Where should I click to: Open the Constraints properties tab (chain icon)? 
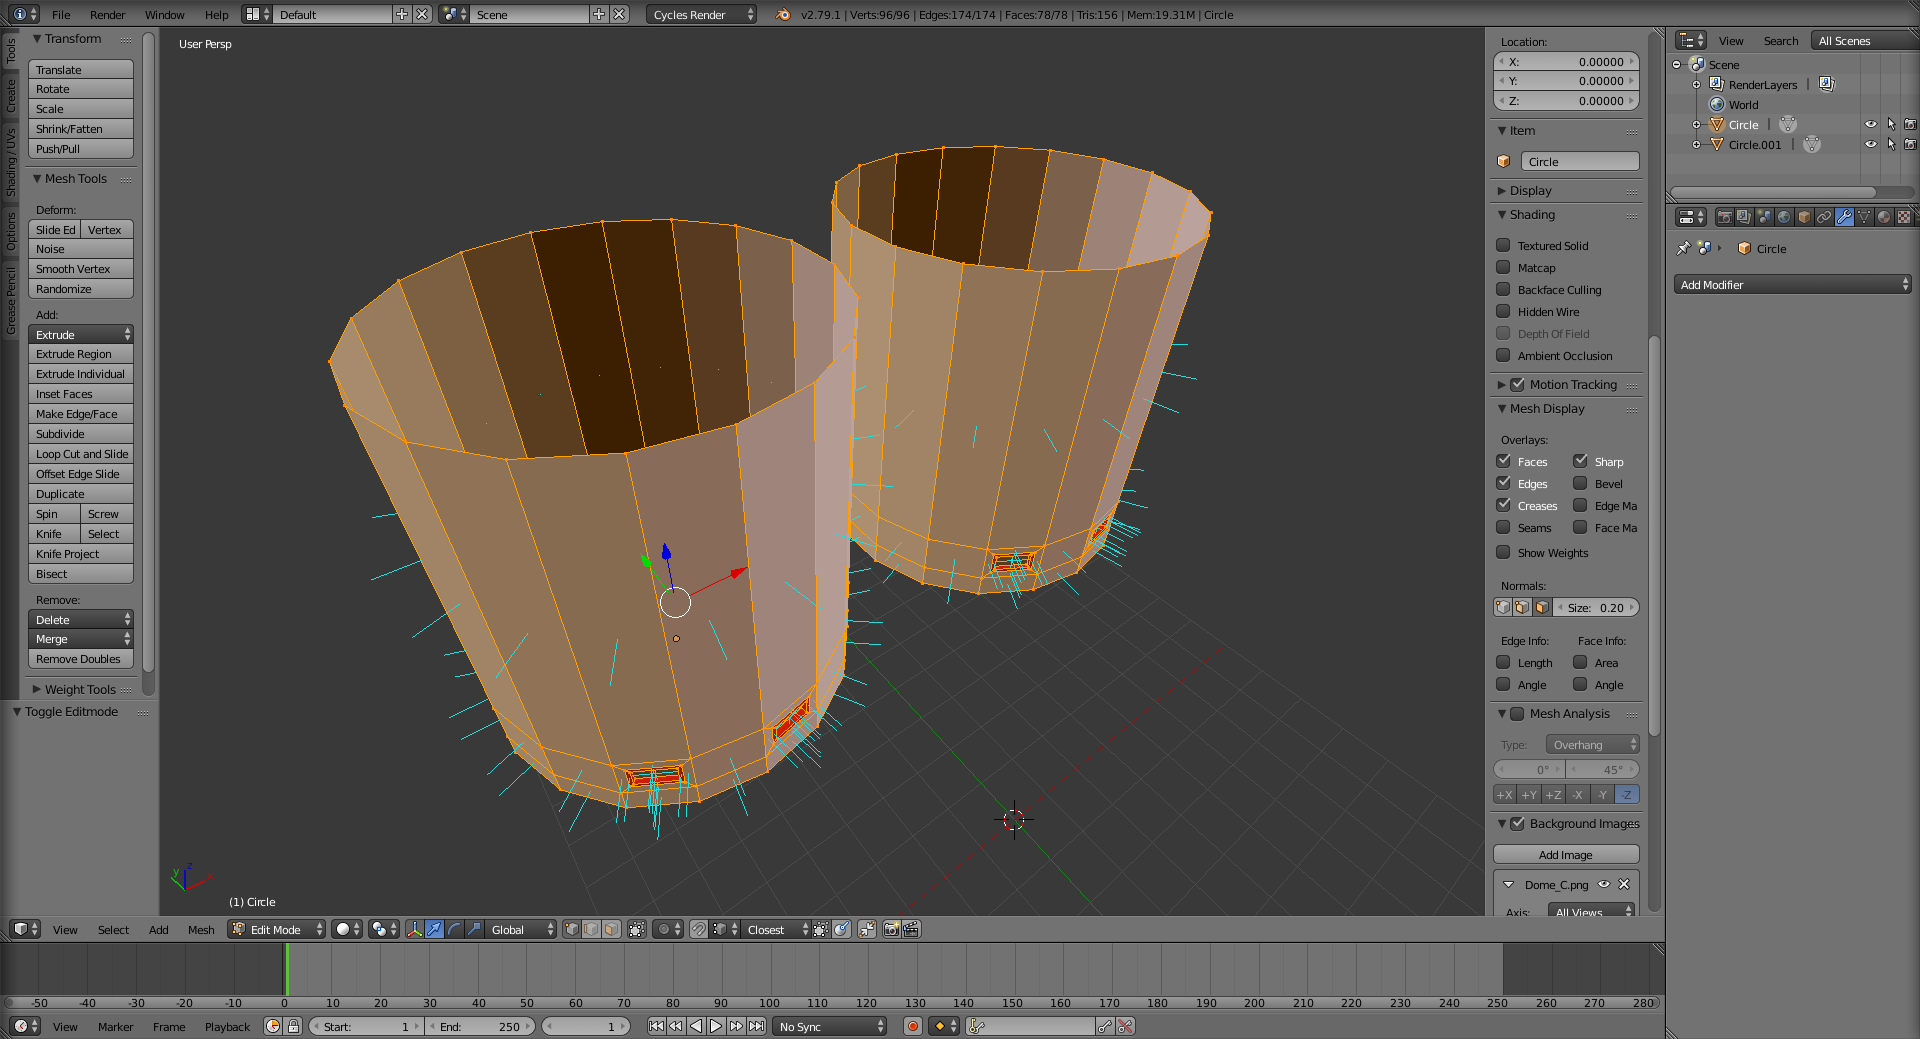1824,217
